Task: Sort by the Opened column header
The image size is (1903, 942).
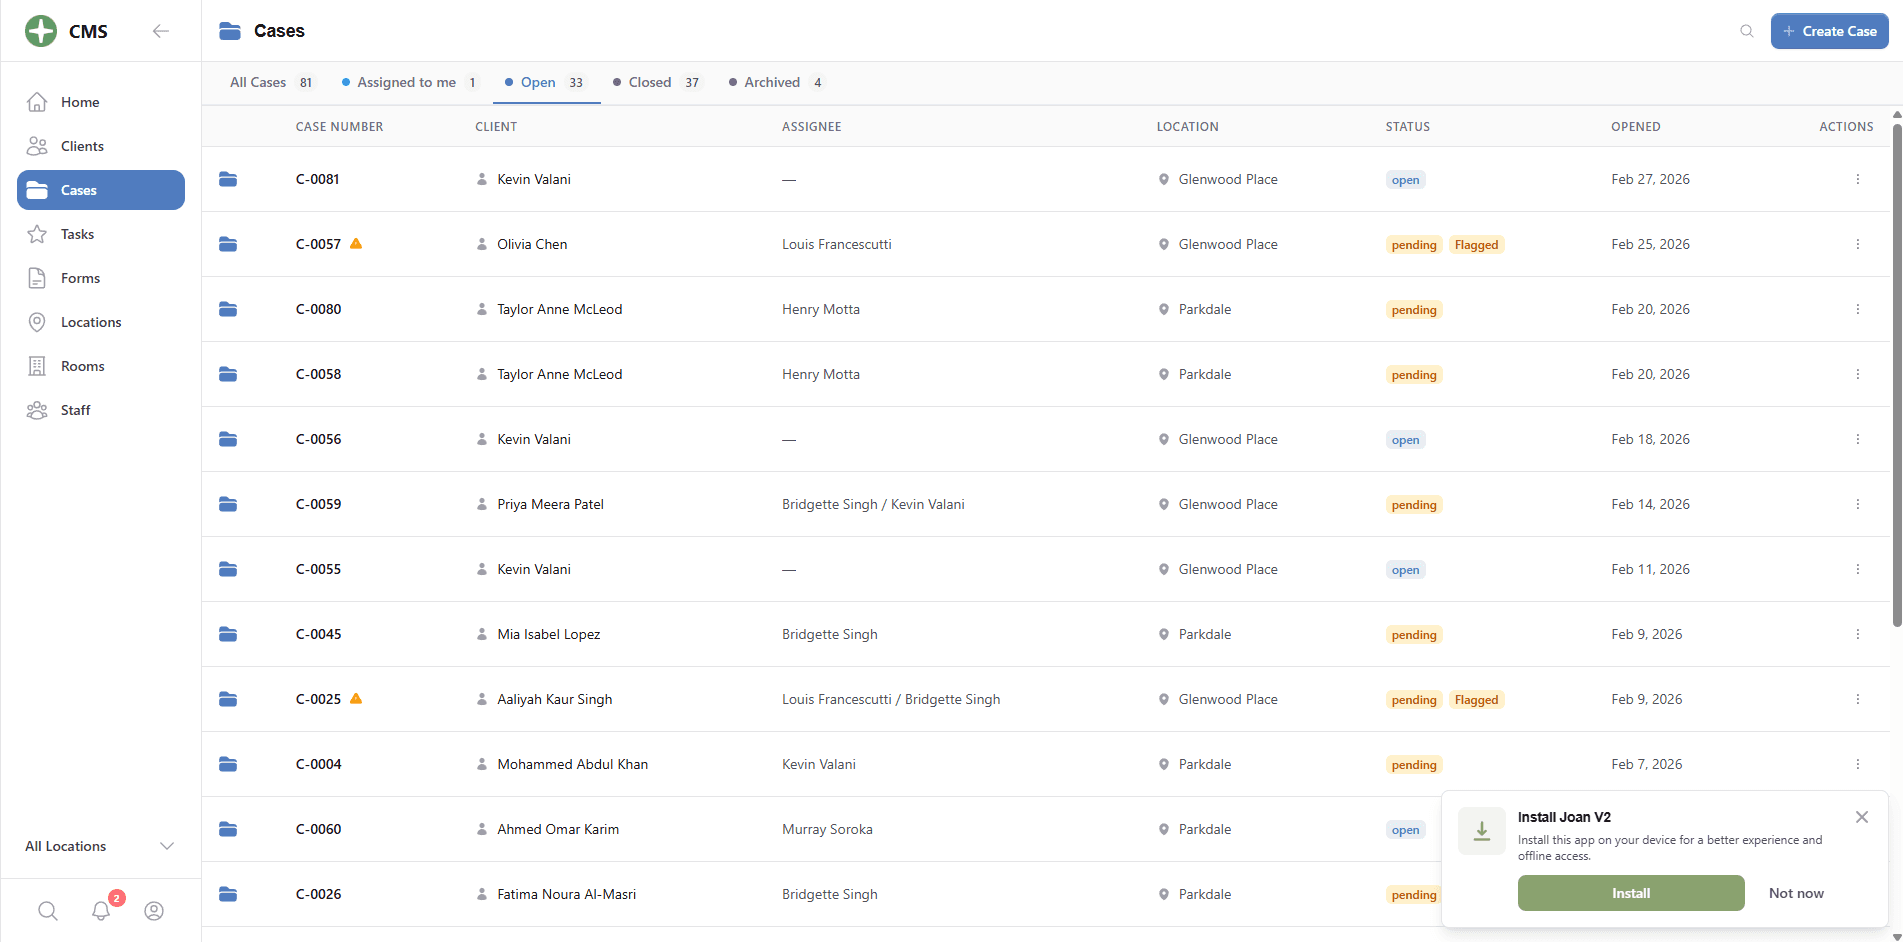Action: point(1635,127)
